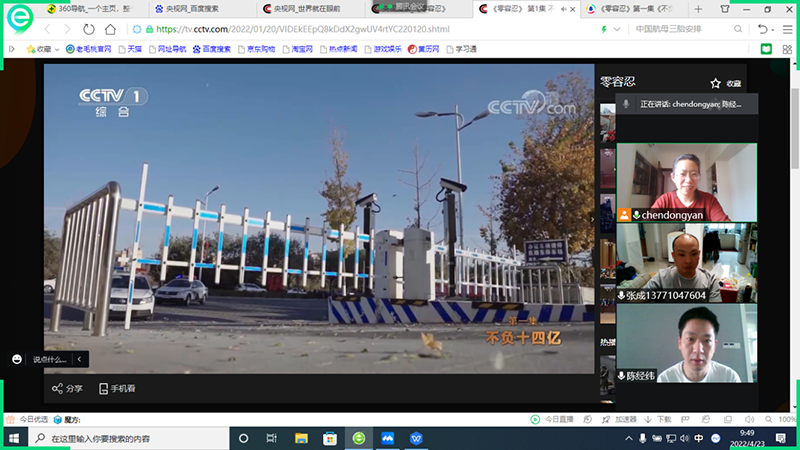This screenshot has height=450, width=800.
Task: Open Microsoft Store from the taskbar
Action: click(330, 438)
